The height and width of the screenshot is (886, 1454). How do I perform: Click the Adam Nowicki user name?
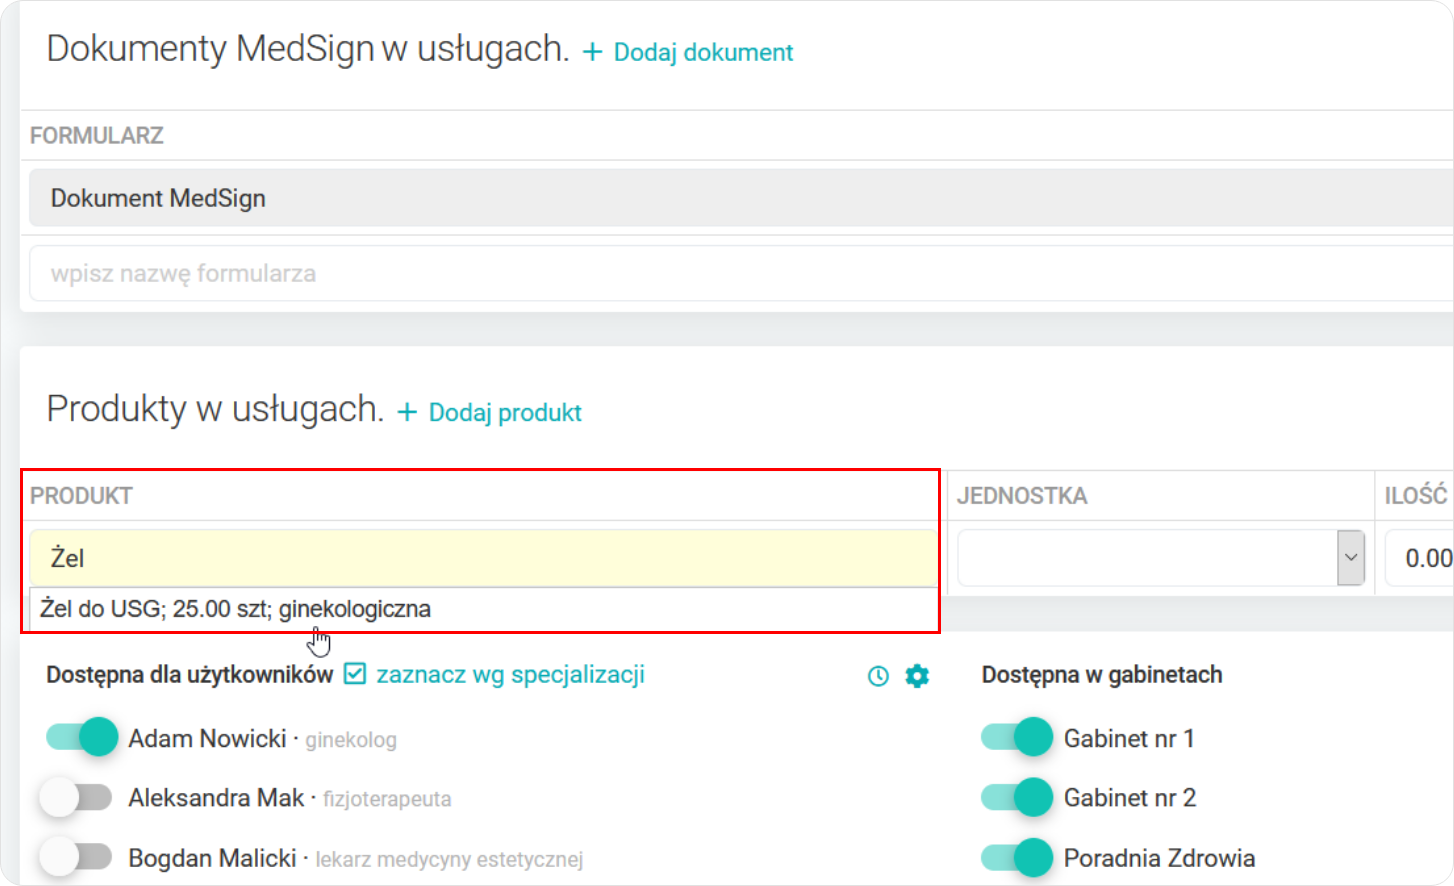(207, 738)
